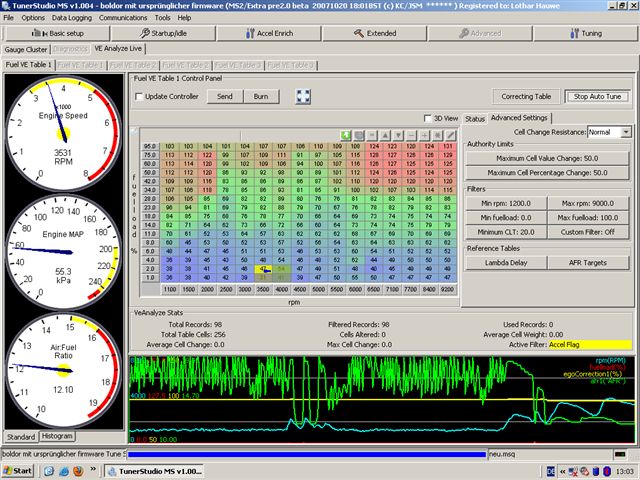This screenshot has height=480, width=640.
Task: Toggle the 3D View checkbox
Action: 428,119
